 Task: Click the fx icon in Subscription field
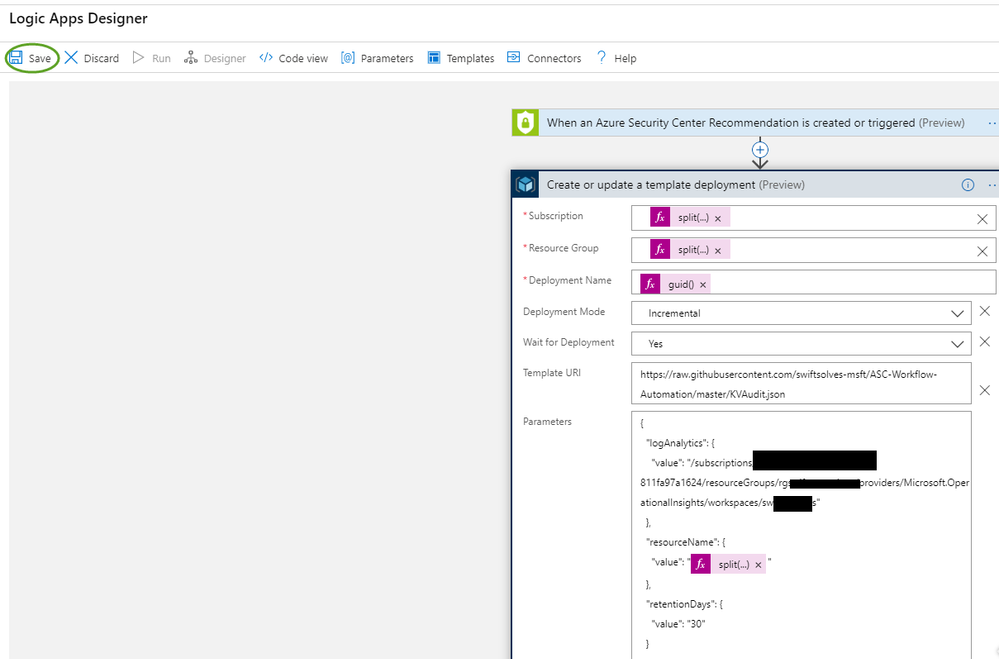660,217
